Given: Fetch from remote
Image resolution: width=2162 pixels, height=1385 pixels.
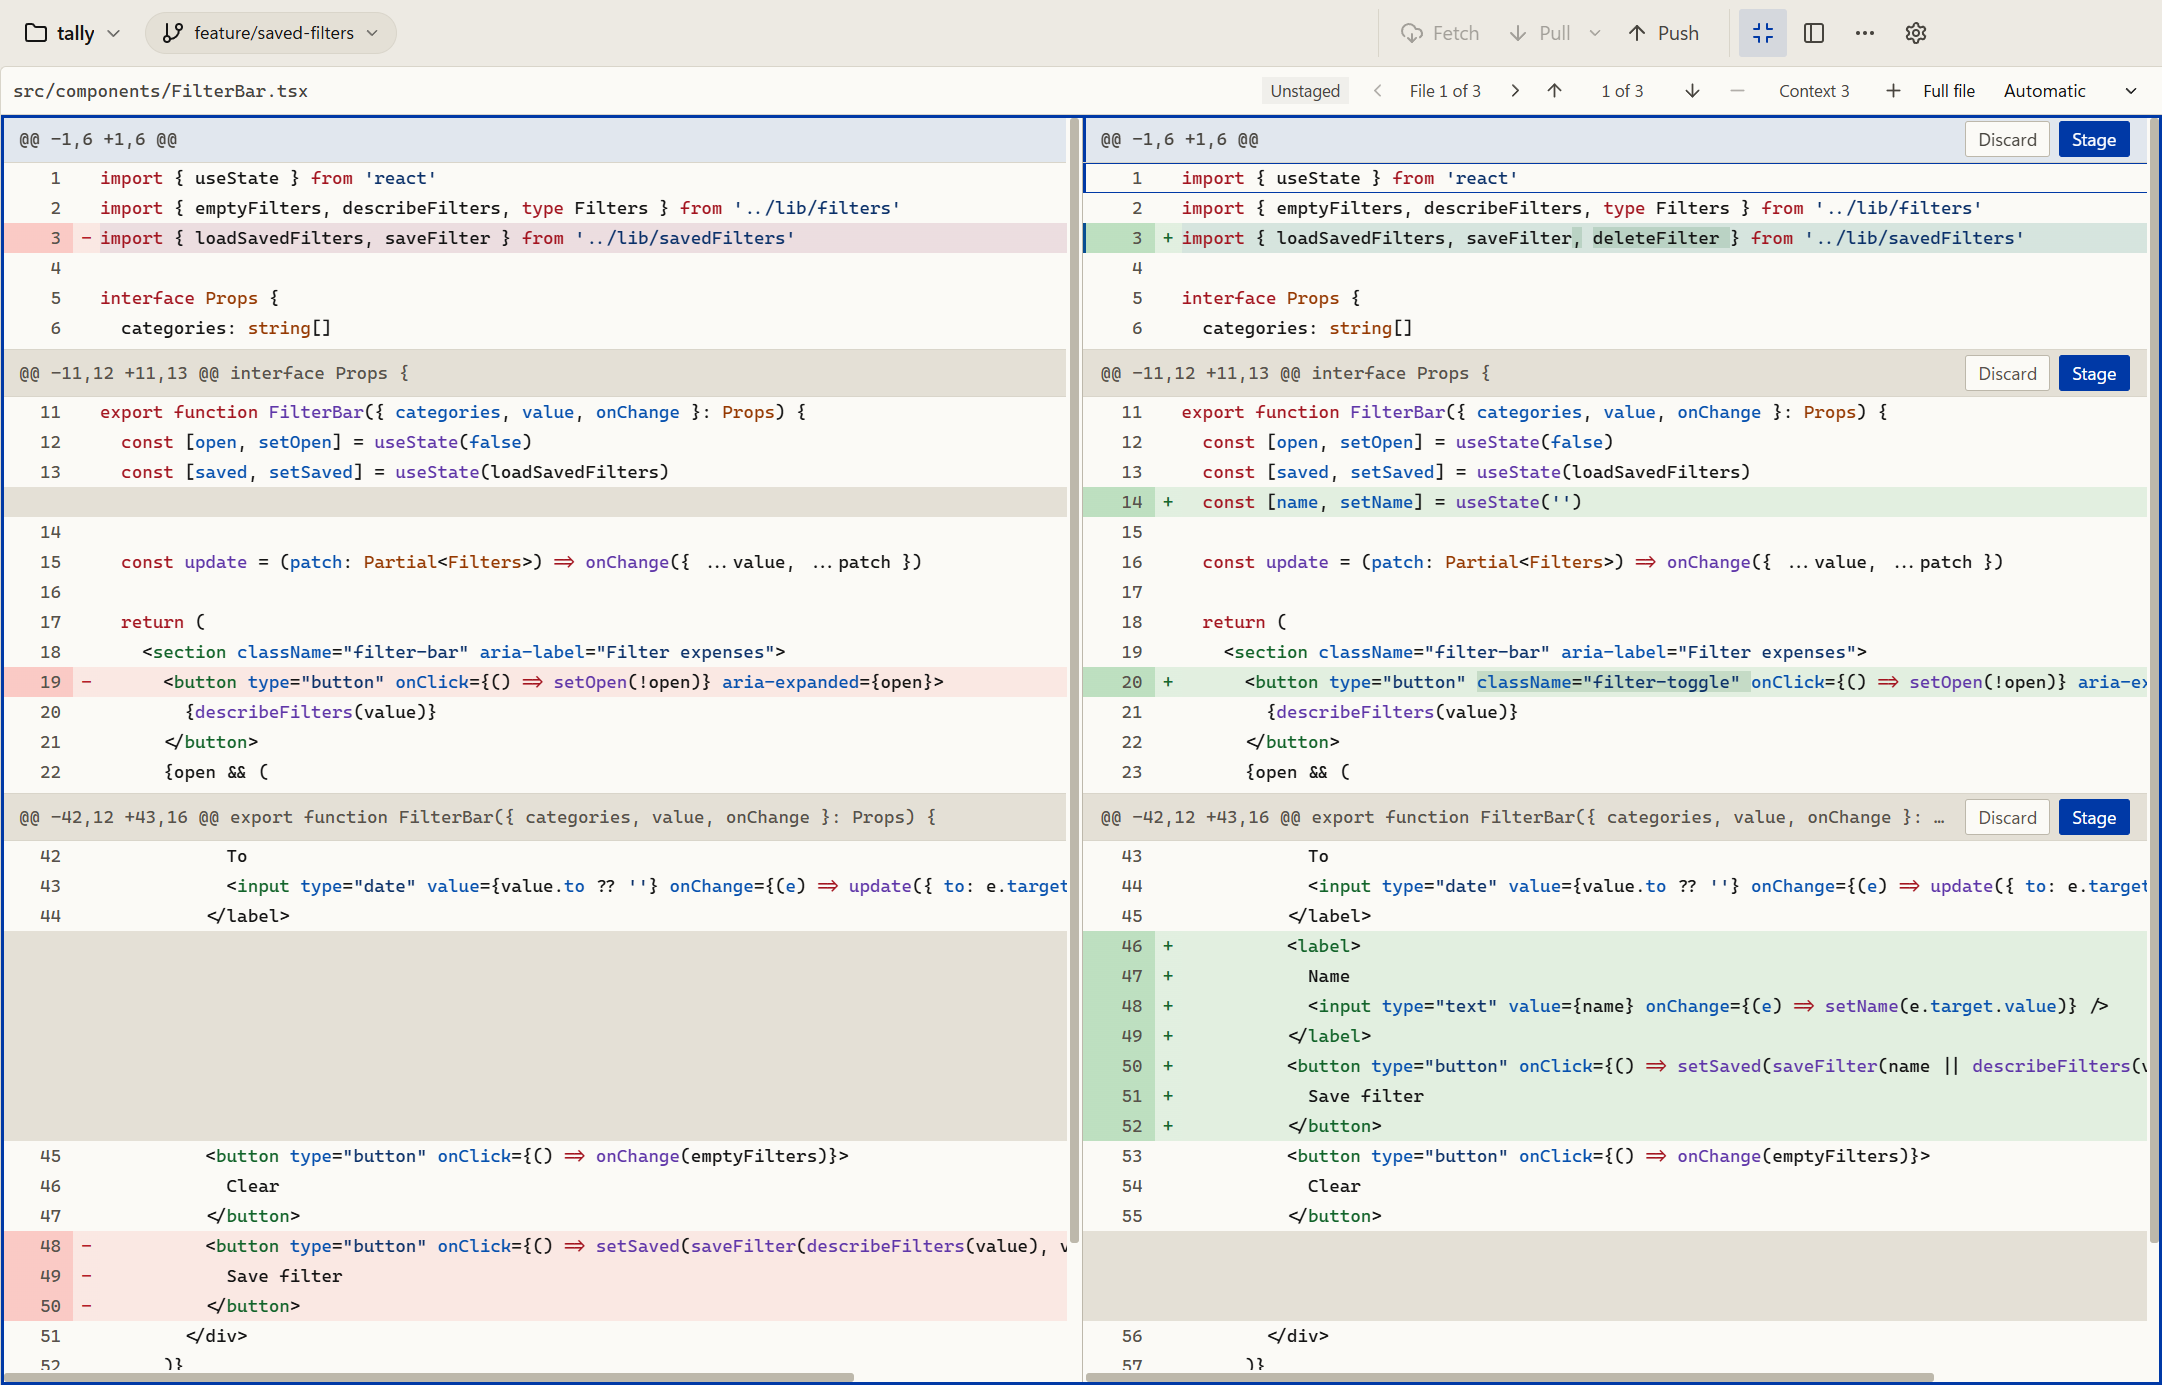Looking at the screenshot, I should [x=1440, y=33].
